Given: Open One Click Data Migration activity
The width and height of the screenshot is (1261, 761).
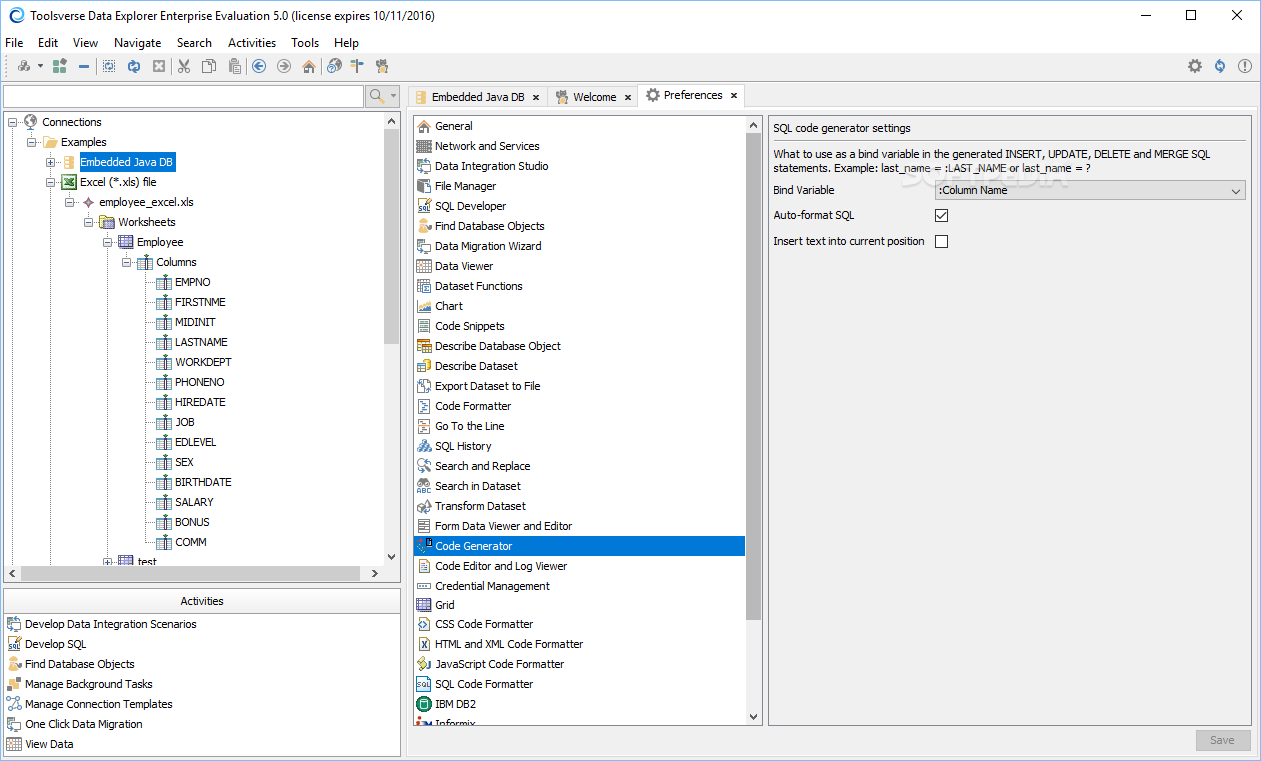Looking at the screenshot, I should 84,724.
